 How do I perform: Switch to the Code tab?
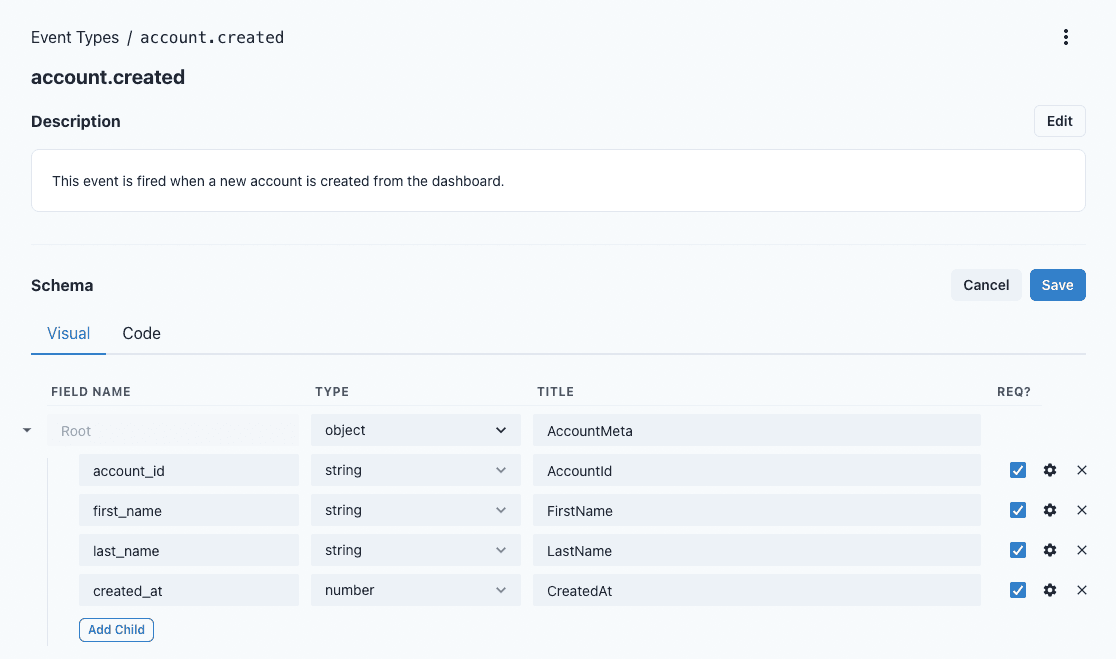pos(141,334)
